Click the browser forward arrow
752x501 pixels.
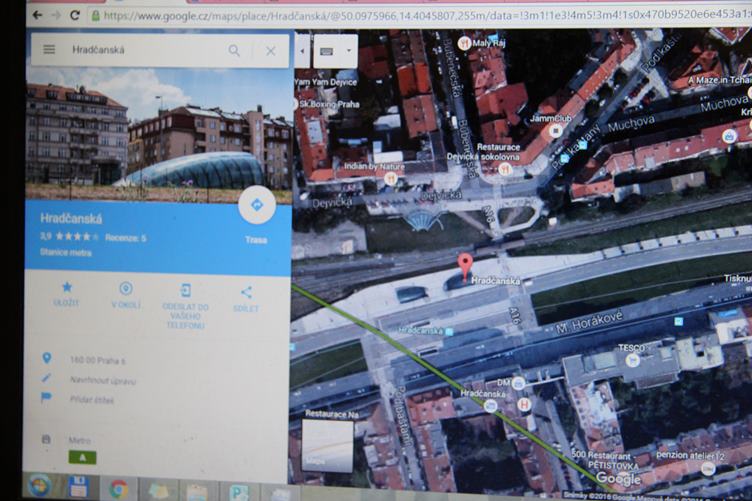tap(56, 16)
